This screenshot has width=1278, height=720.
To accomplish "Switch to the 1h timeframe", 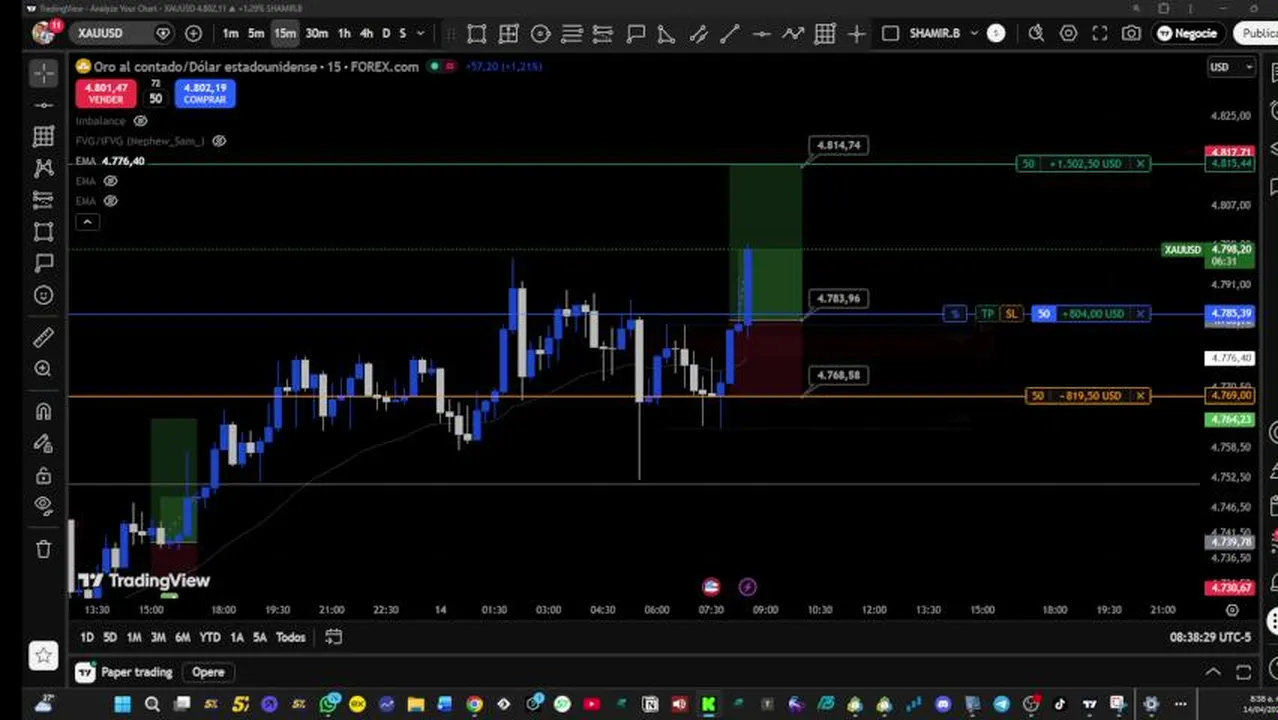I will (x=344, y=33).
